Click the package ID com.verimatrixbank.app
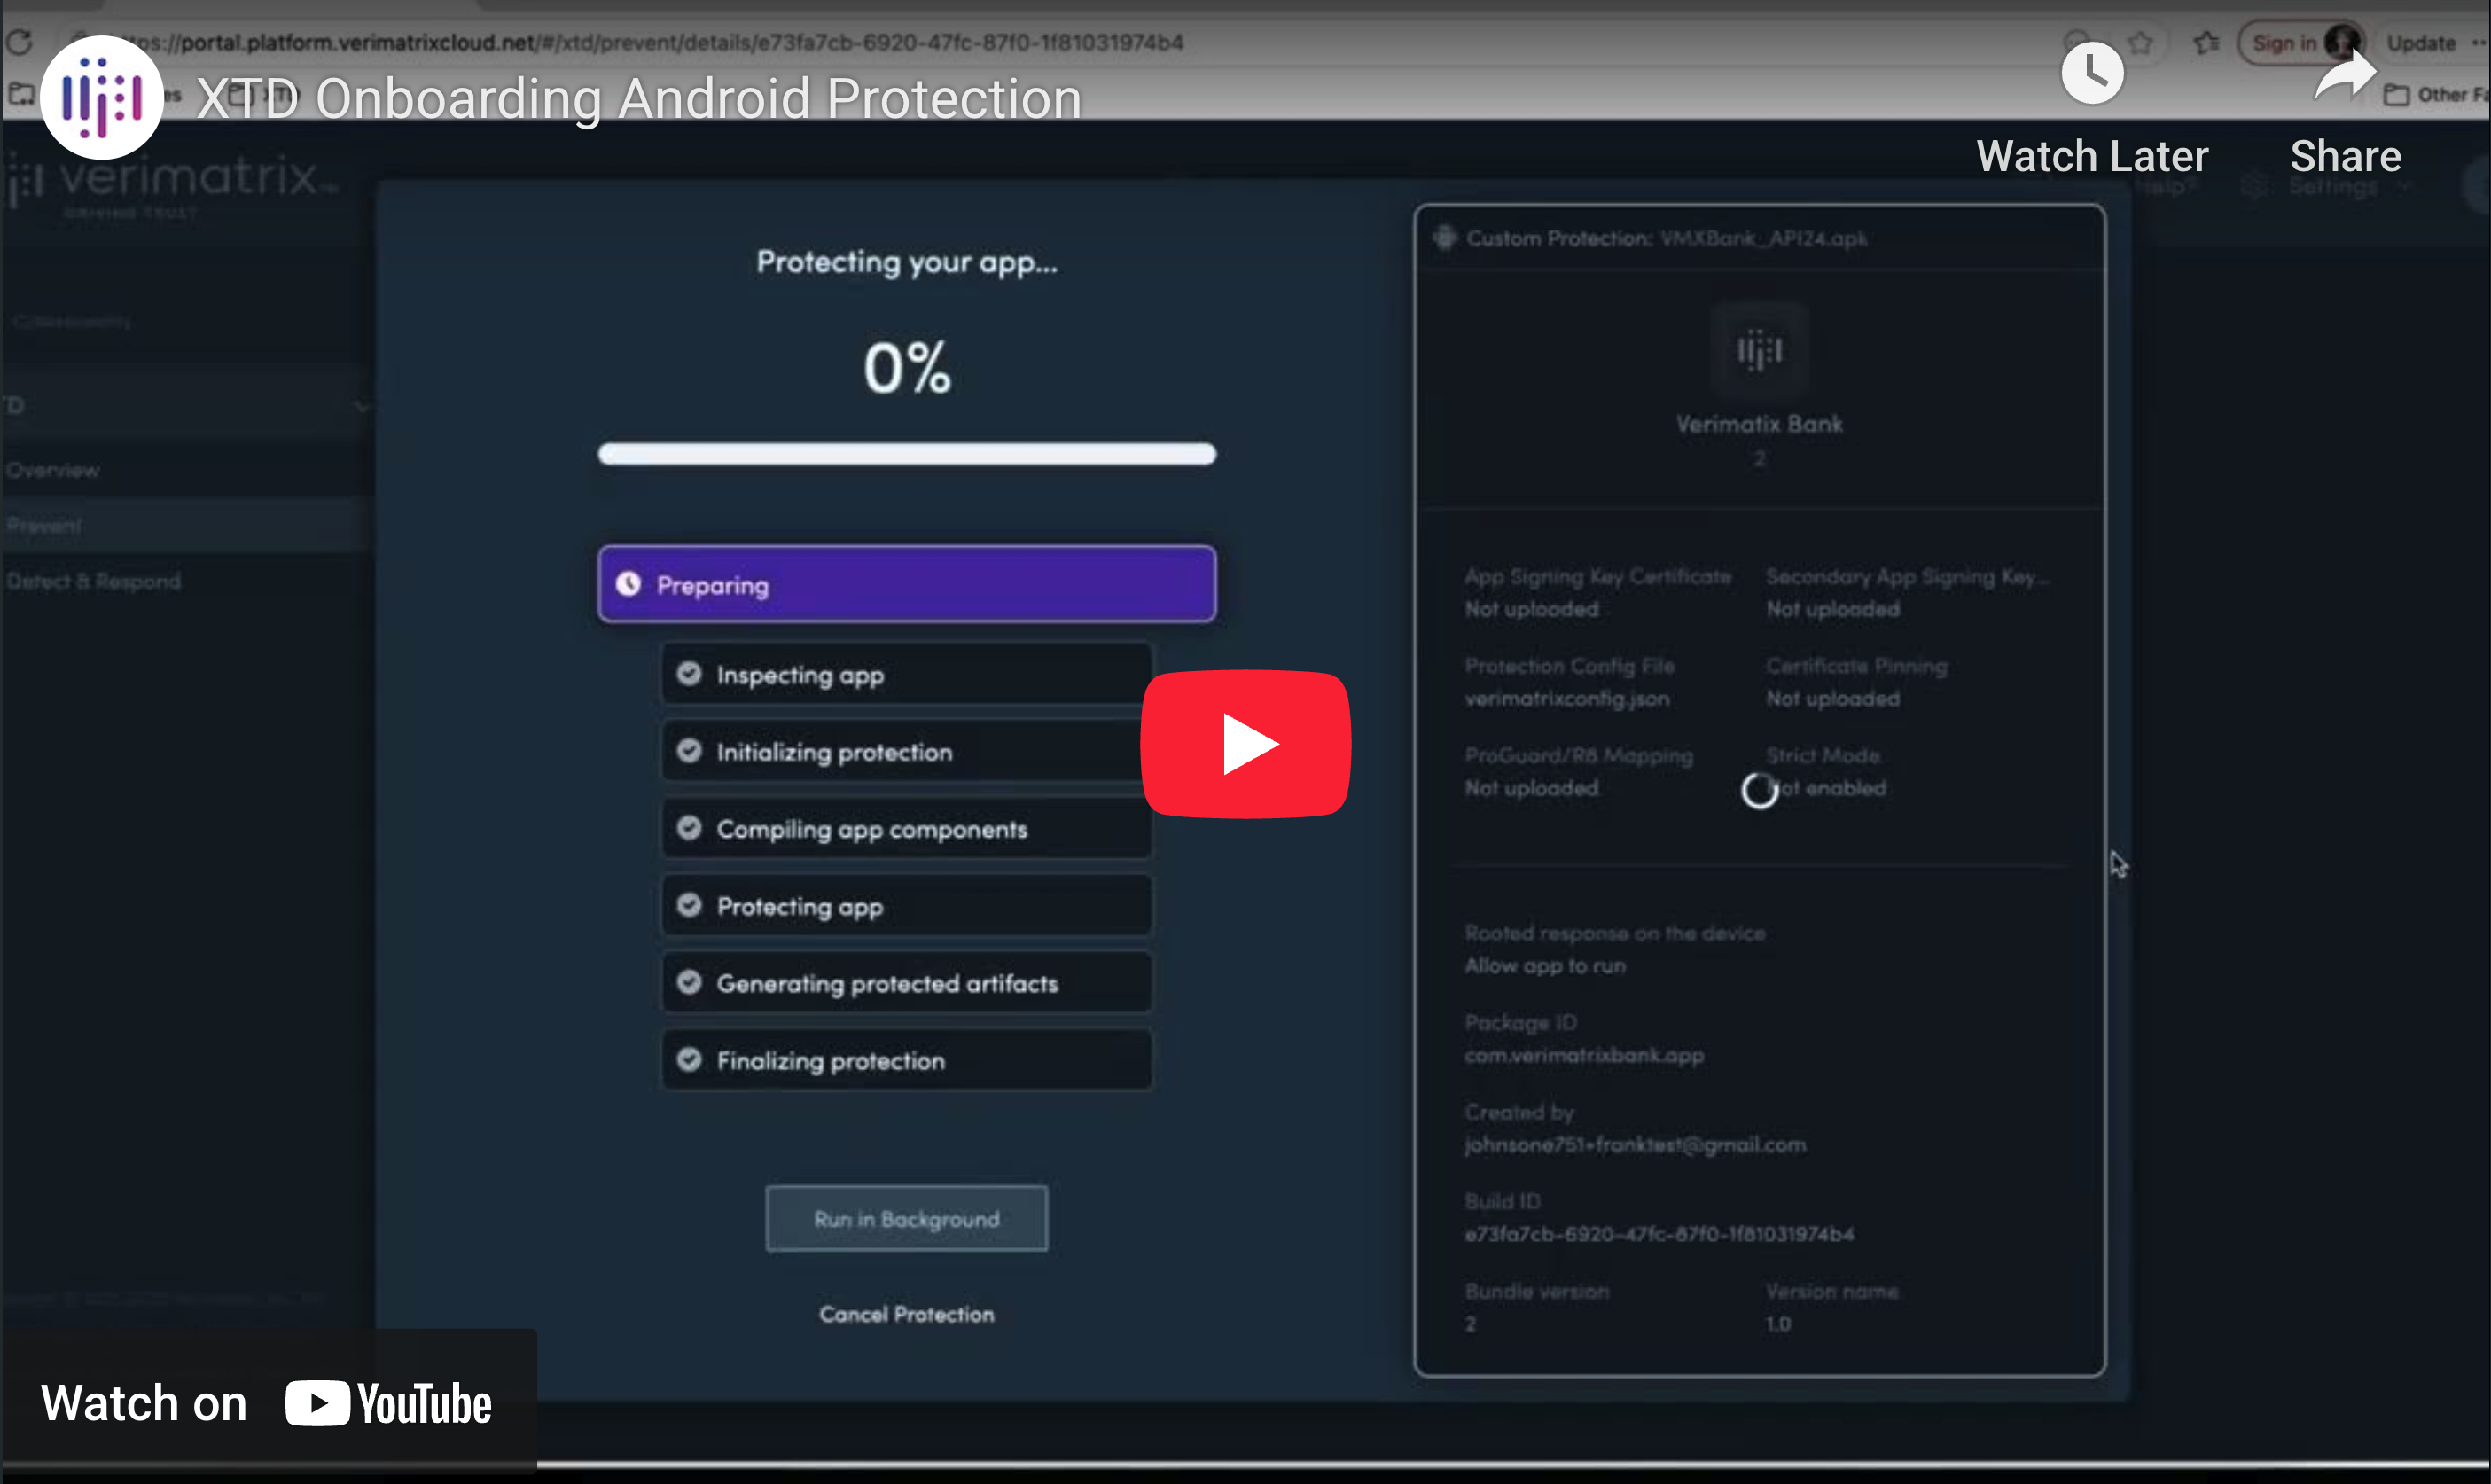The width and height of the screenshot is (2491, 1484). [1584, 1056]
